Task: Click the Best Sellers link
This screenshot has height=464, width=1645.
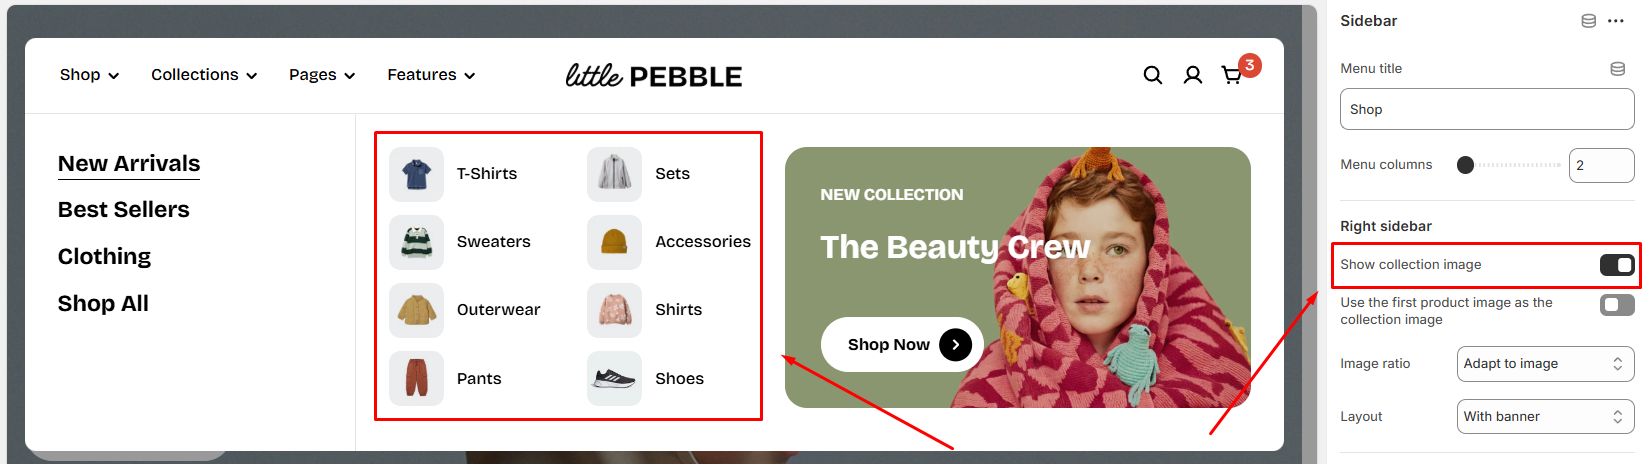Action: (124, 210)
